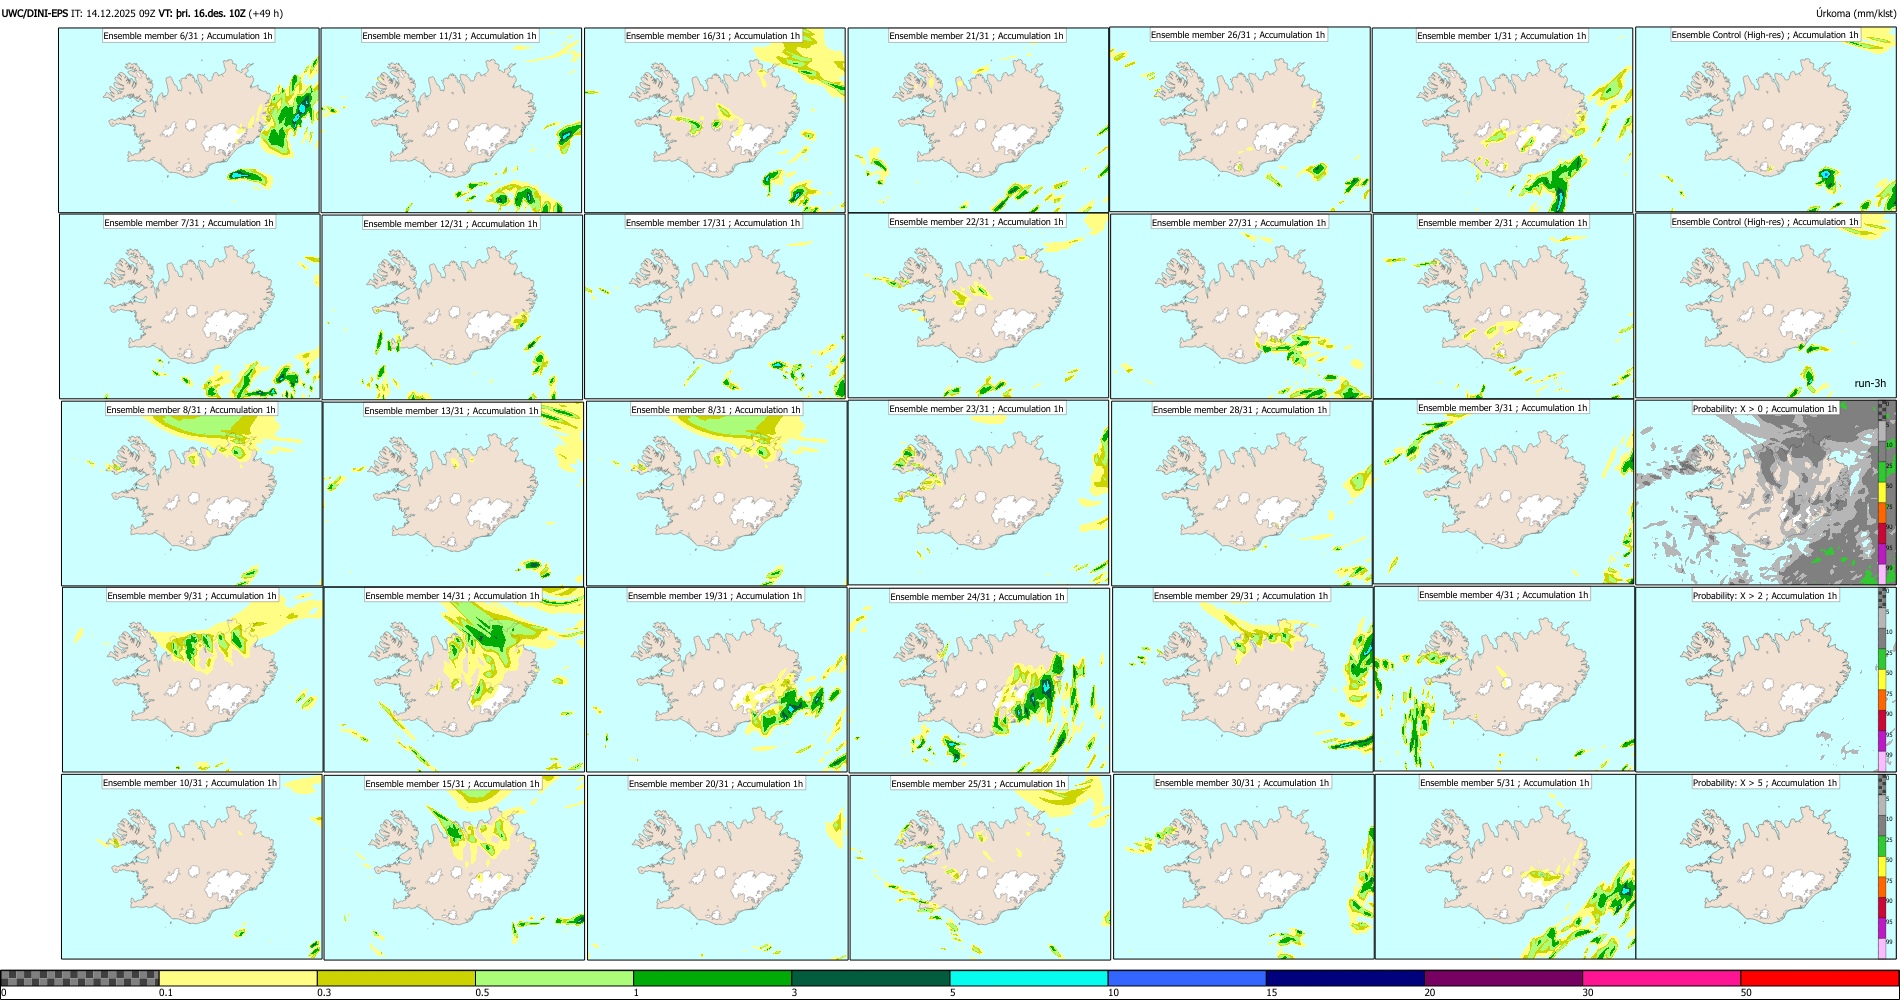Image resolution: width=1900 pixels, height=1000 pixels.
Task: Select the Ensemble member 17/31 map panel
Action: [x=715, y=307]
